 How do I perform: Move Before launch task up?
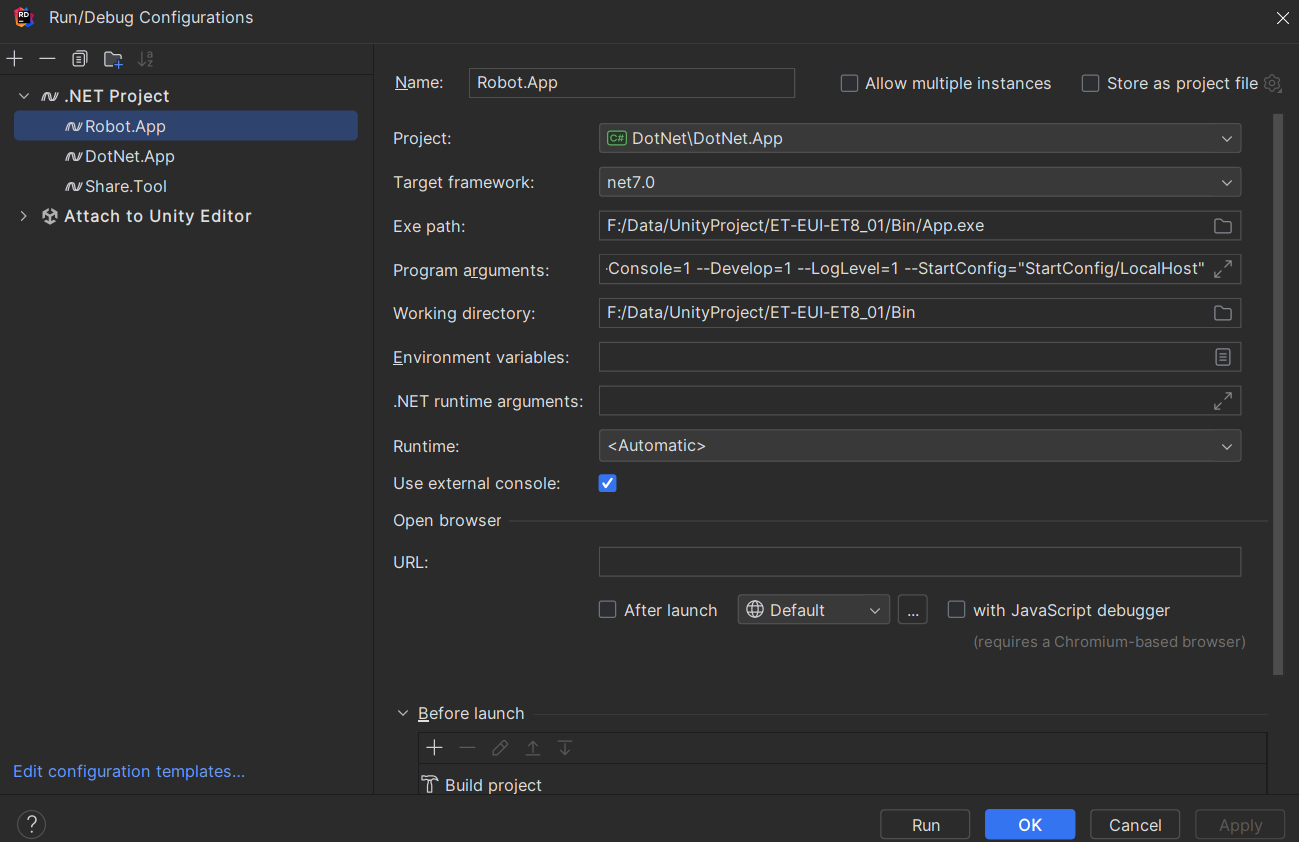pos(533,748)
